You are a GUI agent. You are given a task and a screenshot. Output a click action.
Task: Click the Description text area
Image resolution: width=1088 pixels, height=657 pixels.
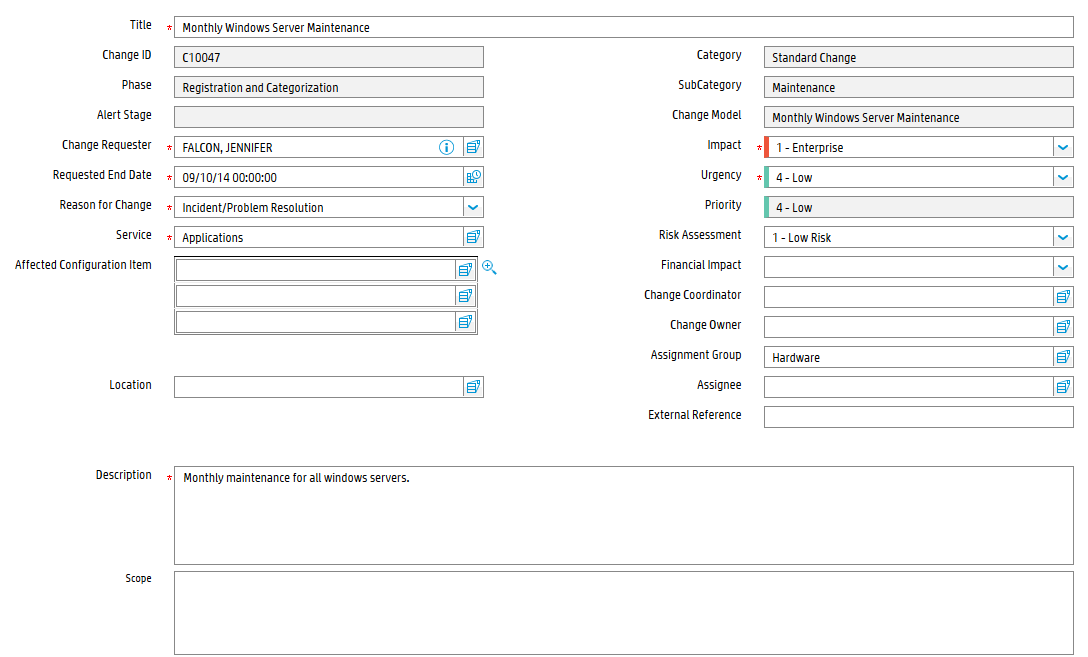(x=623, y=515)
